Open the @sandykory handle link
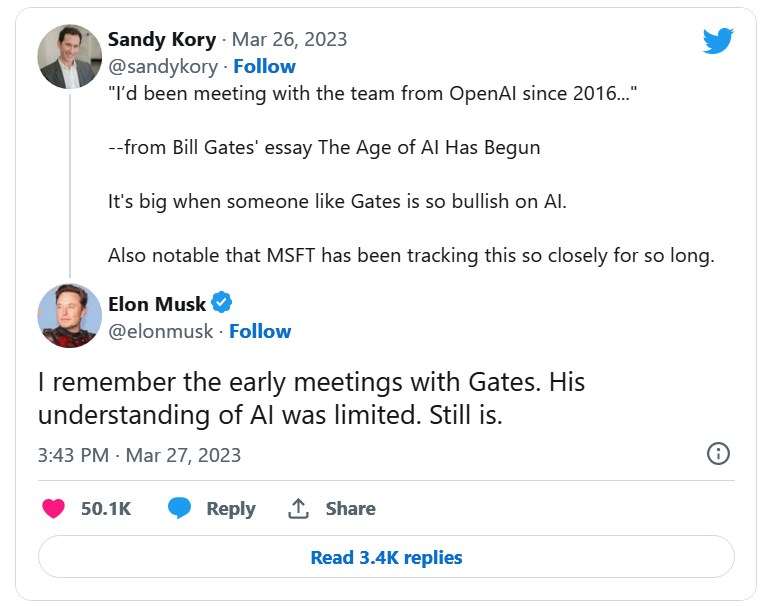 click(162, 66)
